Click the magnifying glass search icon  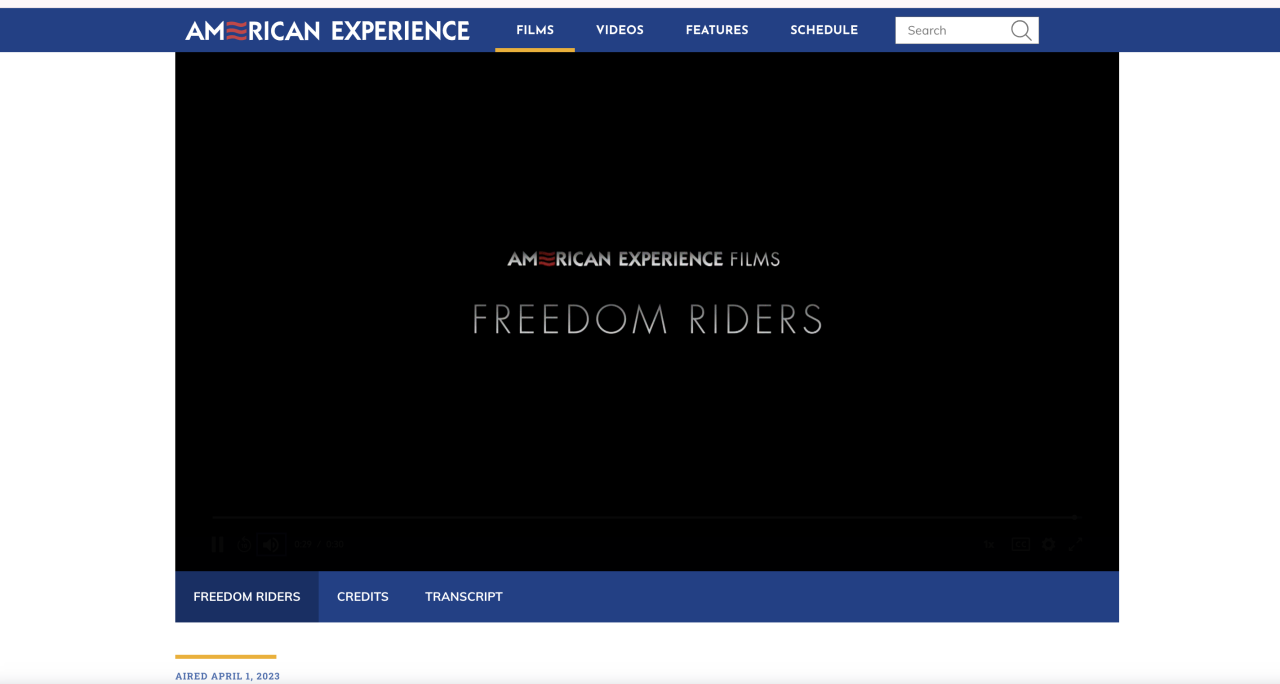[x=1021, y=31]
